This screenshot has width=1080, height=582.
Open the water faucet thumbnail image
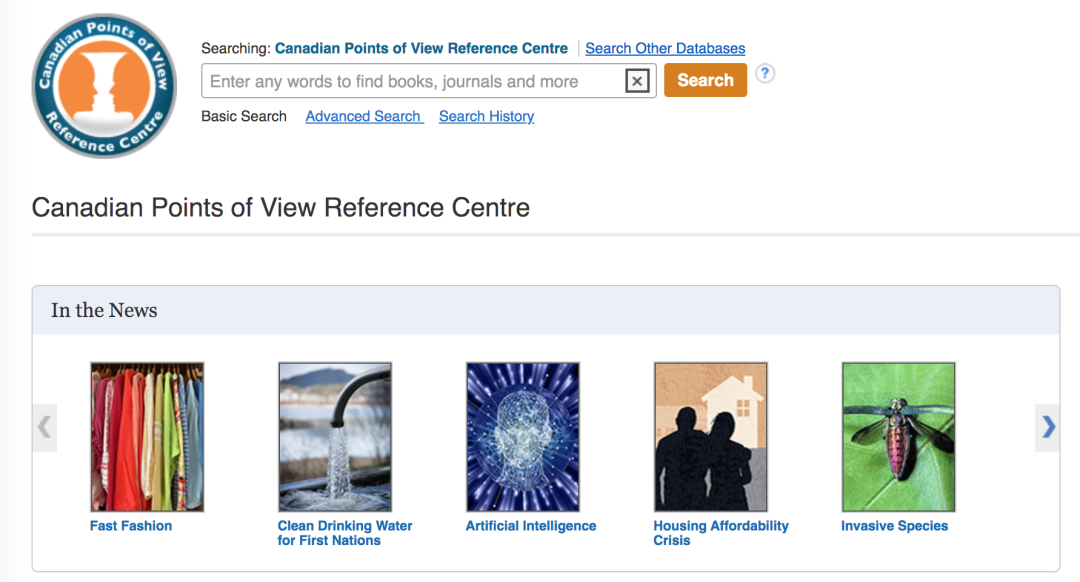335,437
